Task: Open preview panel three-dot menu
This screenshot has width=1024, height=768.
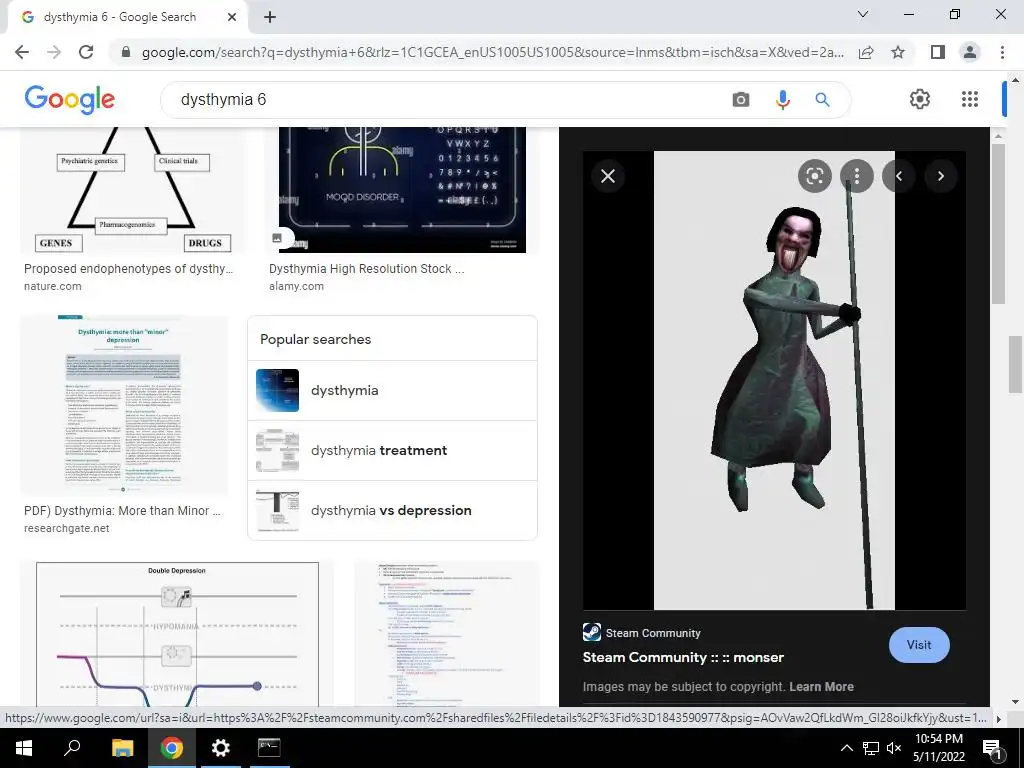Action: tap(857, 176)
